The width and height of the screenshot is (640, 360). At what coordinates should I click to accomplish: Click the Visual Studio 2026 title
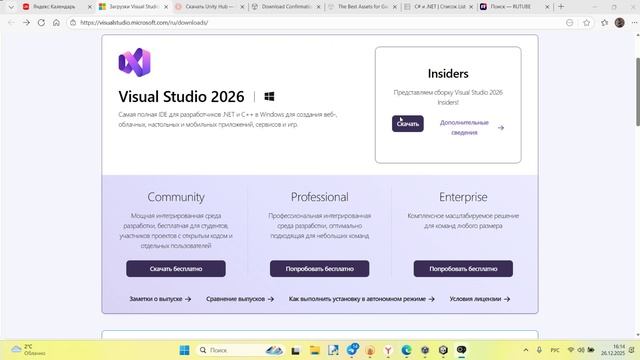[181, 97]
